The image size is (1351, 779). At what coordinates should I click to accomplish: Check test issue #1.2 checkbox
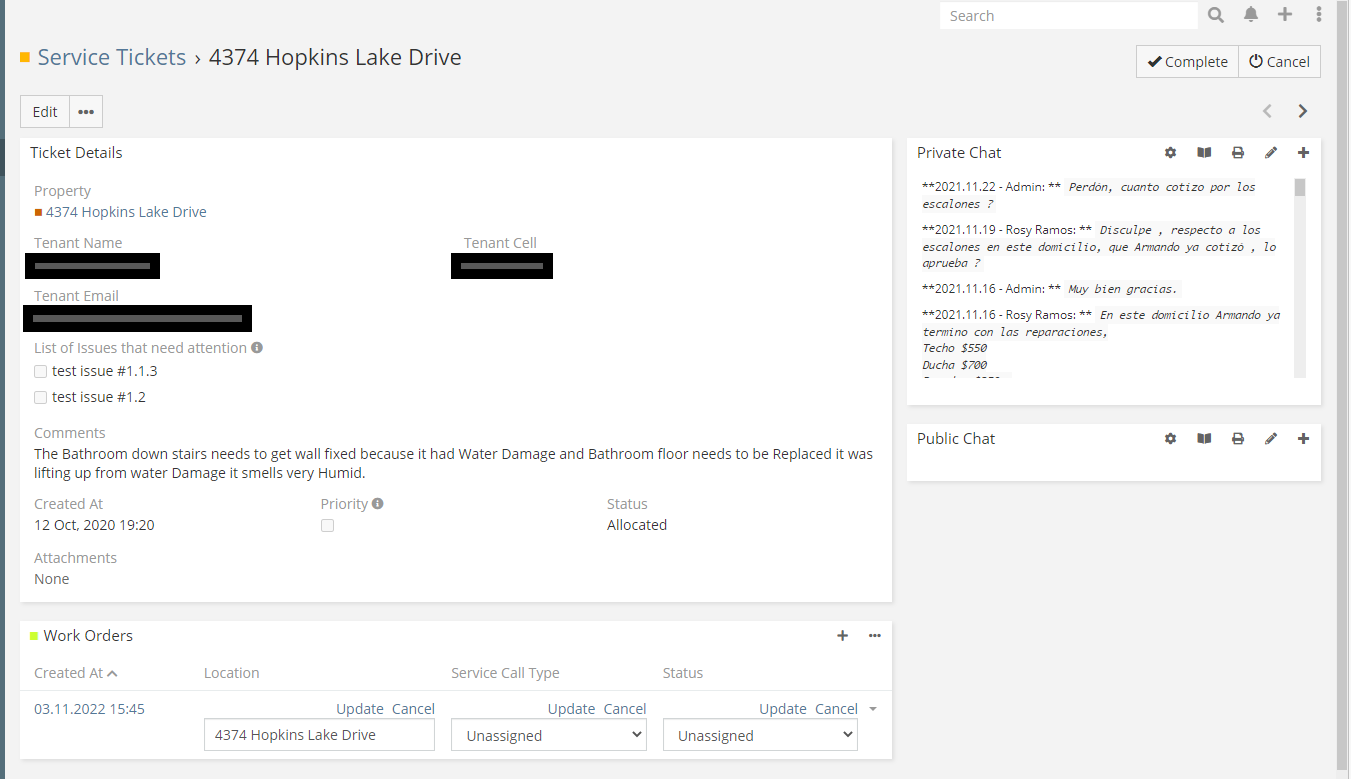coord(41,397)
